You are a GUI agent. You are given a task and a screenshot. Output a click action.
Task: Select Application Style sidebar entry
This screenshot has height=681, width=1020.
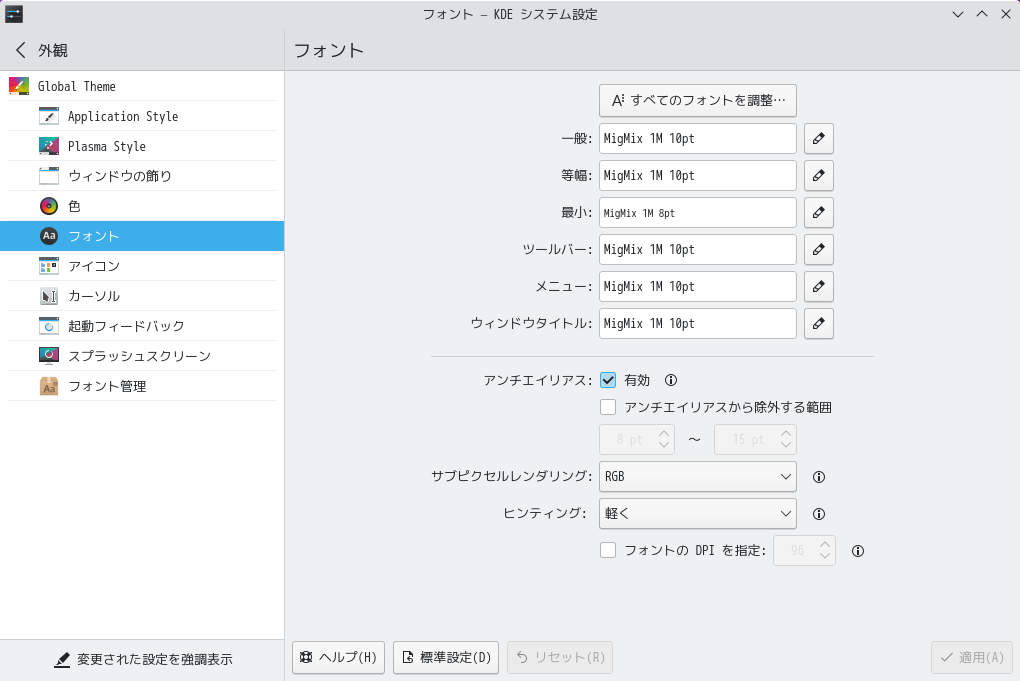pyautogui.click(x=142, y=116)
